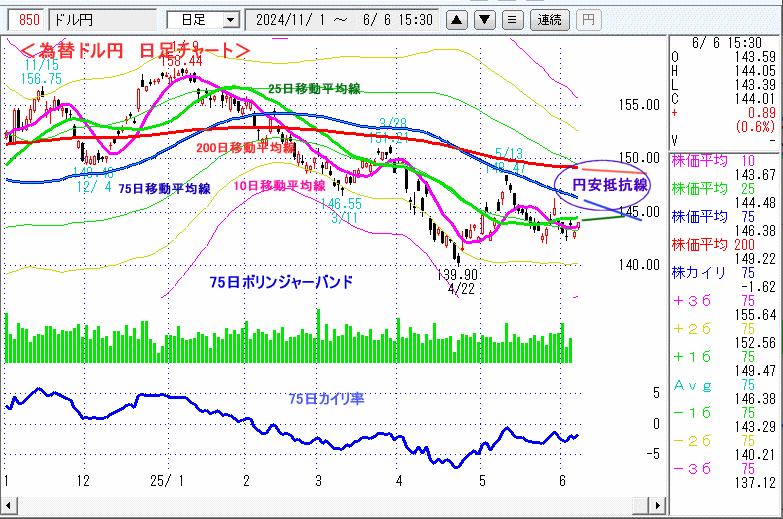Click the -2σ legend entry

click(x=714, y=441)
